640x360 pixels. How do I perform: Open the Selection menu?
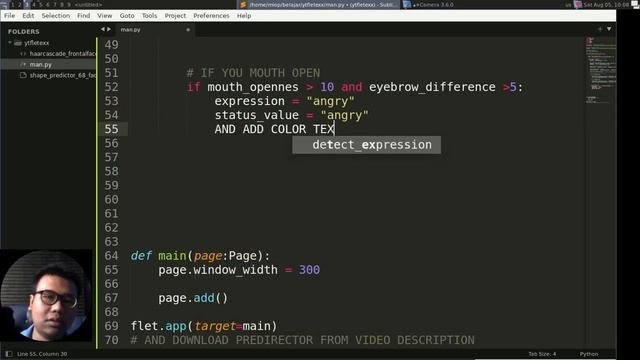click(56, 16)
